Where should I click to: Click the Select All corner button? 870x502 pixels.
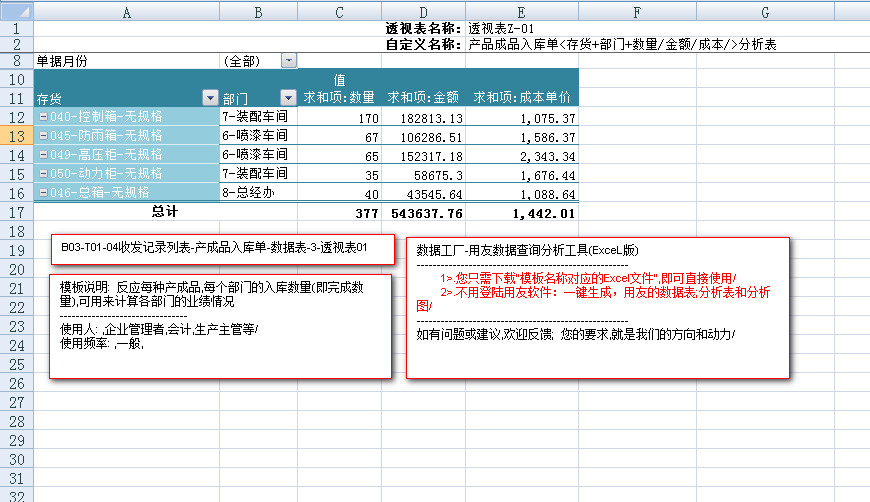[x=16, y=11]
